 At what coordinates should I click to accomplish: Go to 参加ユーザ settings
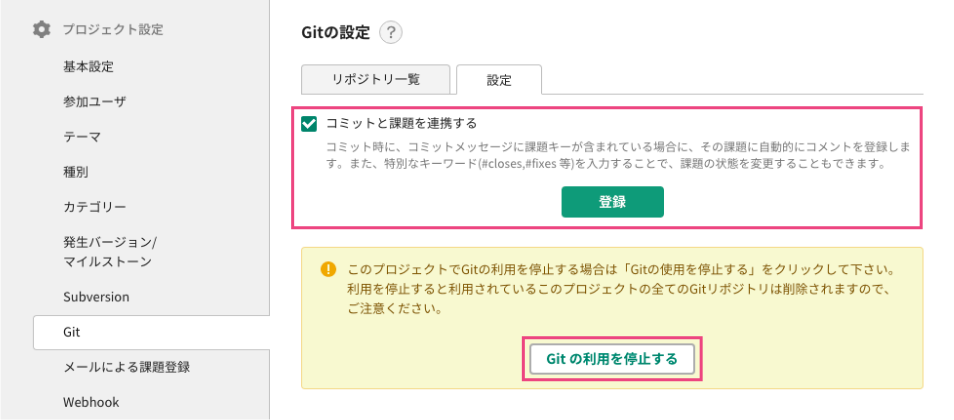pyautogui.click(x=94, y=101)
